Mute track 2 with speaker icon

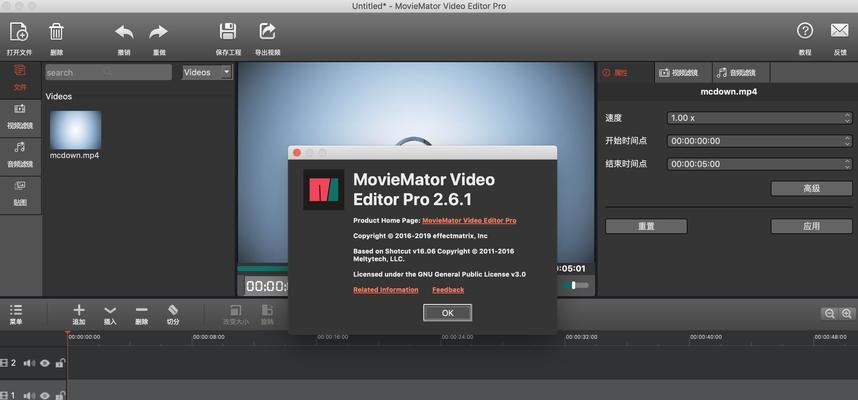[x=29, y=363]
